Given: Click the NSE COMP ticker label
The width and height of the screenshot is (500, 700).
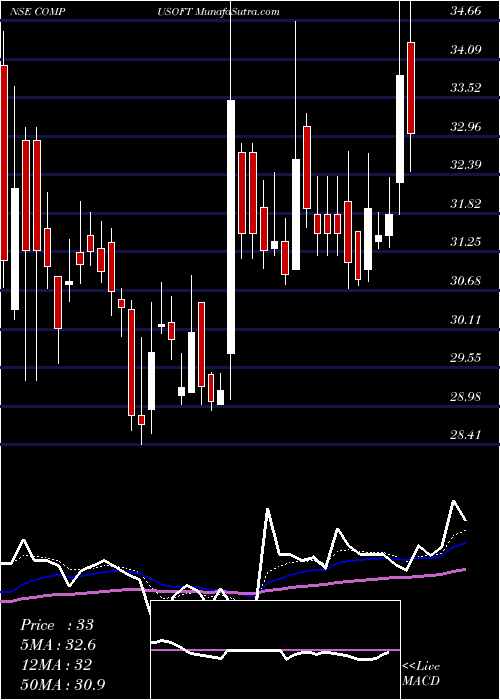Looking at the screenshot, I should click(38, 12).
